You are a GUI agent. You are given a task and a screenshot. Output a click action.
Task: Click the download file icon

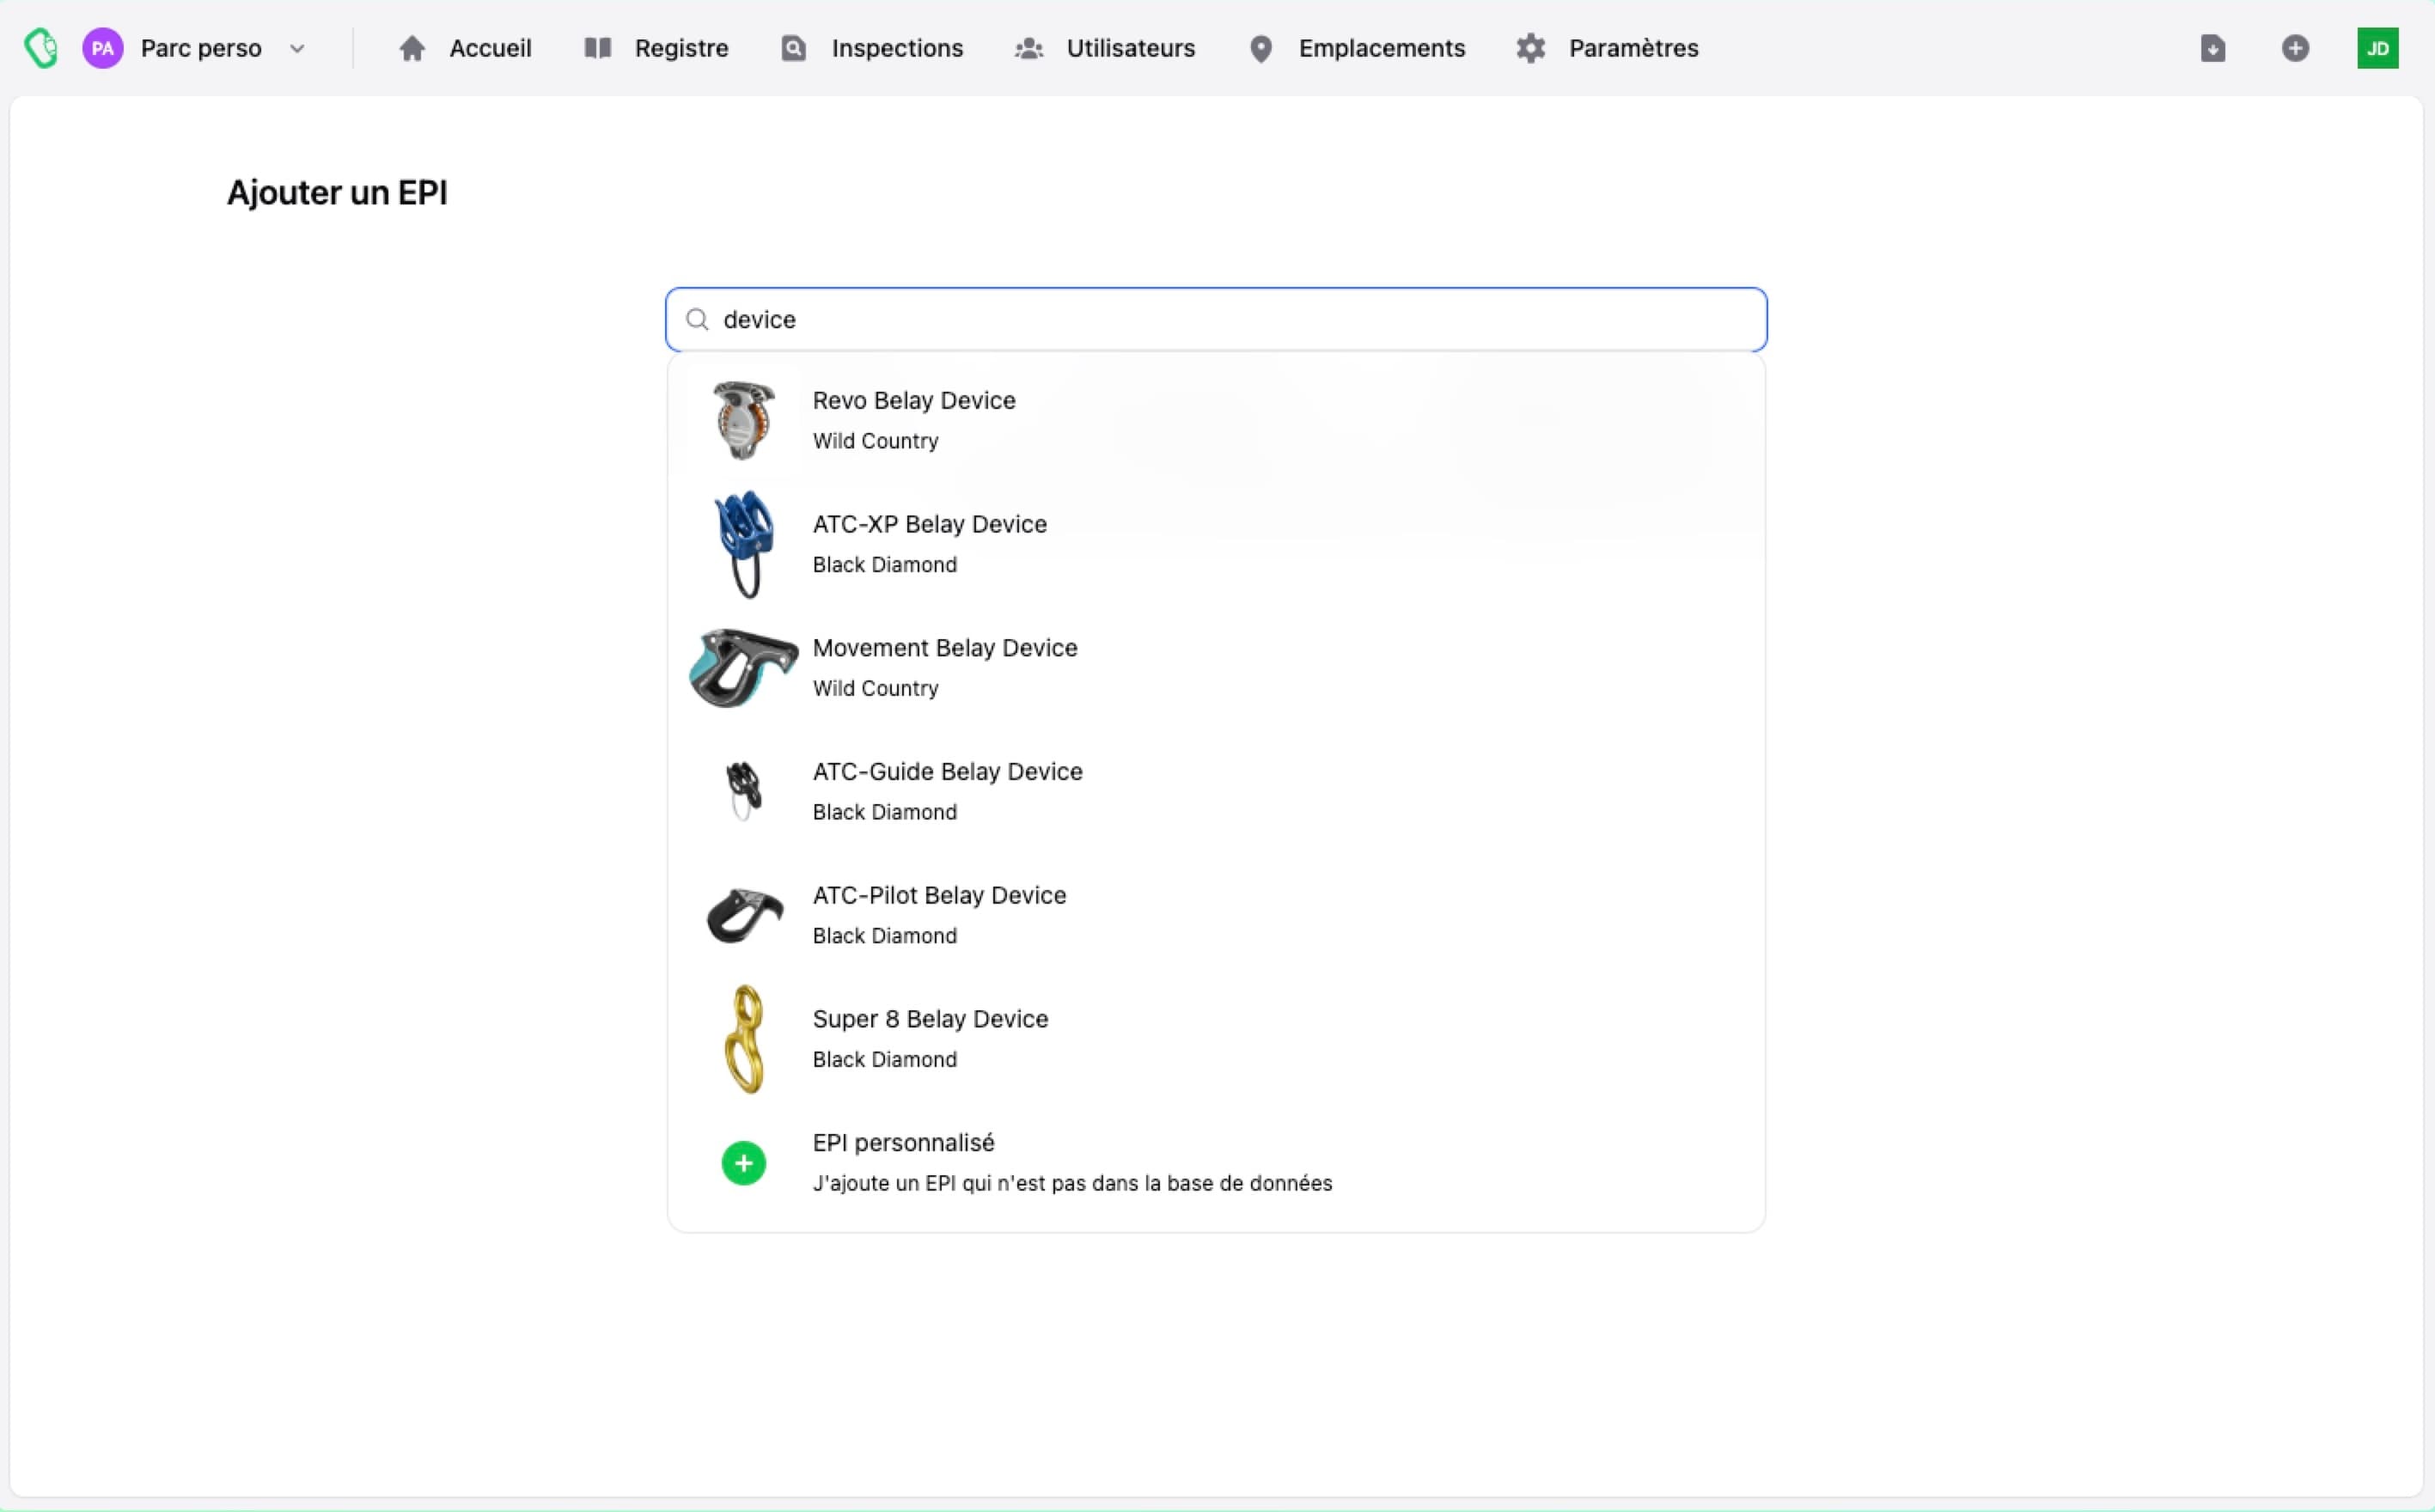(2212, 48)
